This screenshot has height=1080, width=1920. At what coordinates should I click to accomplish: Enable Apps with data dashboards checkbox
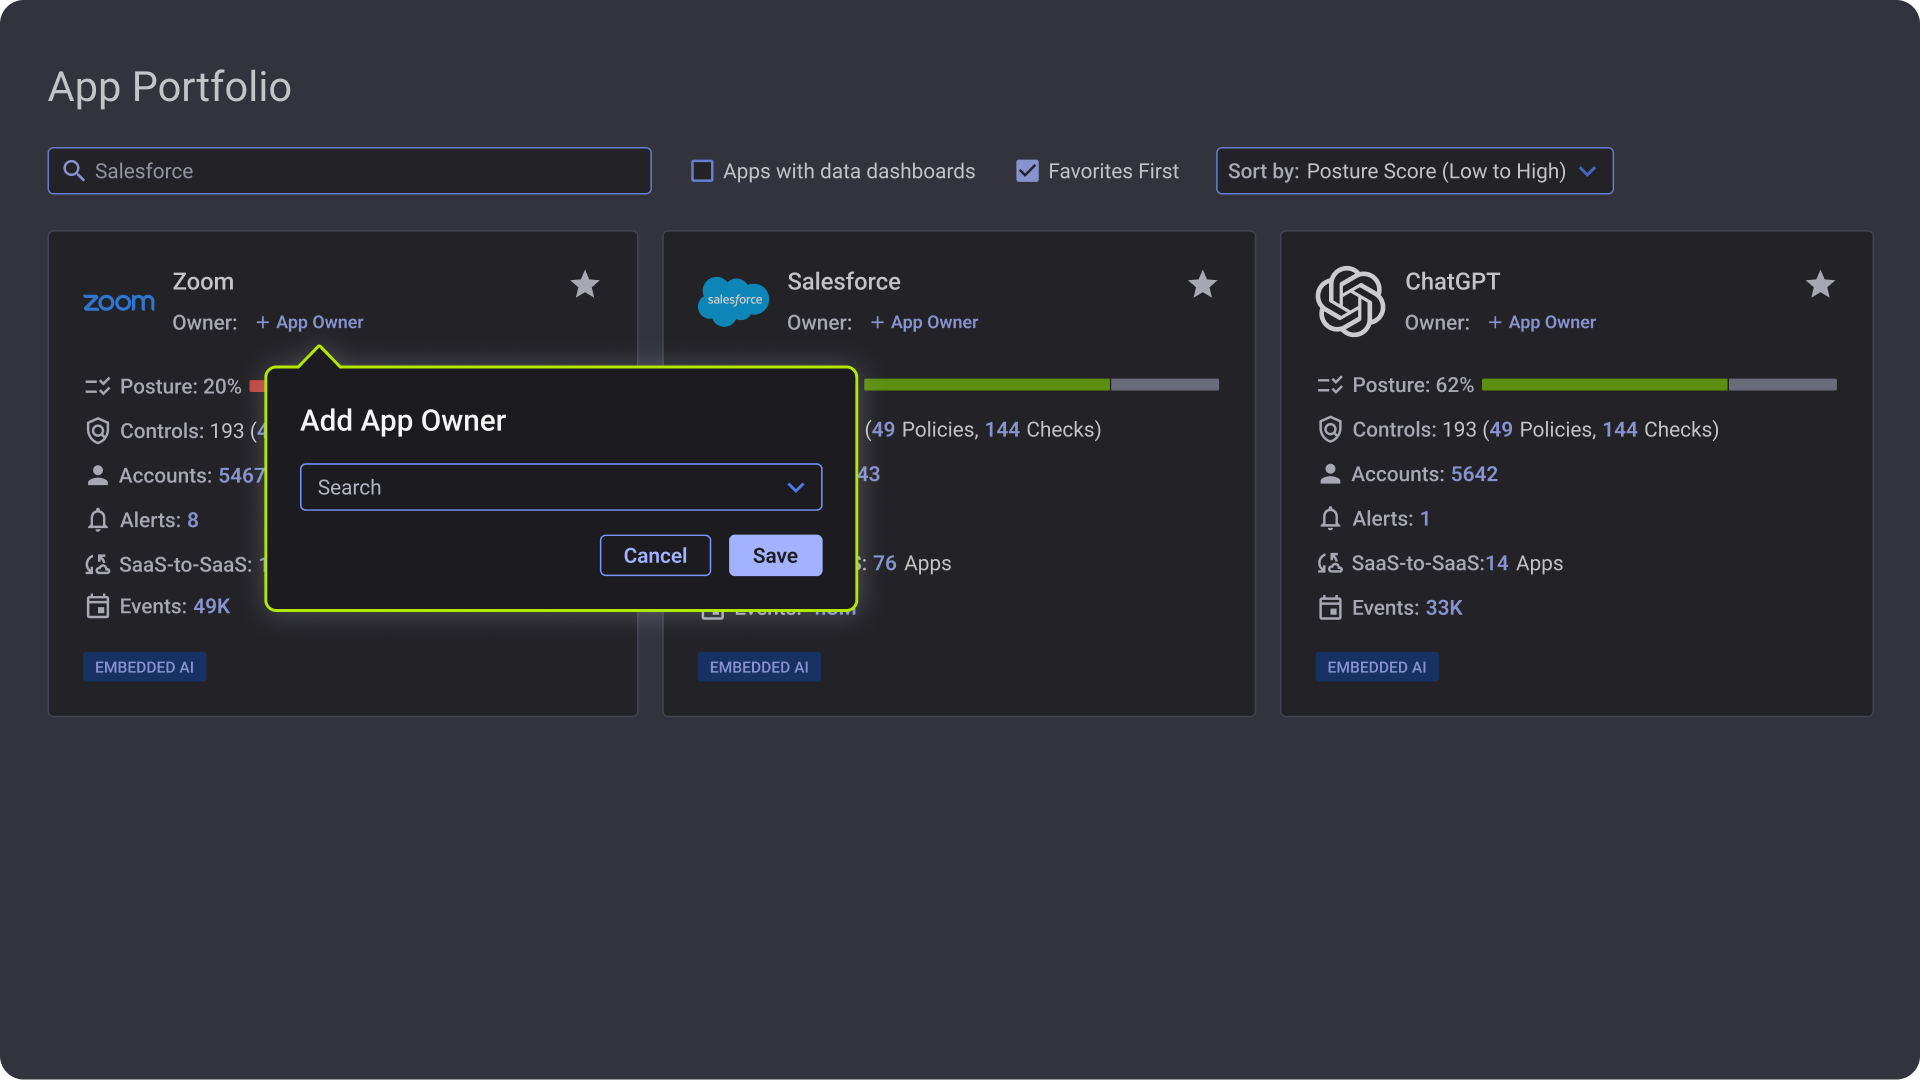702,171
